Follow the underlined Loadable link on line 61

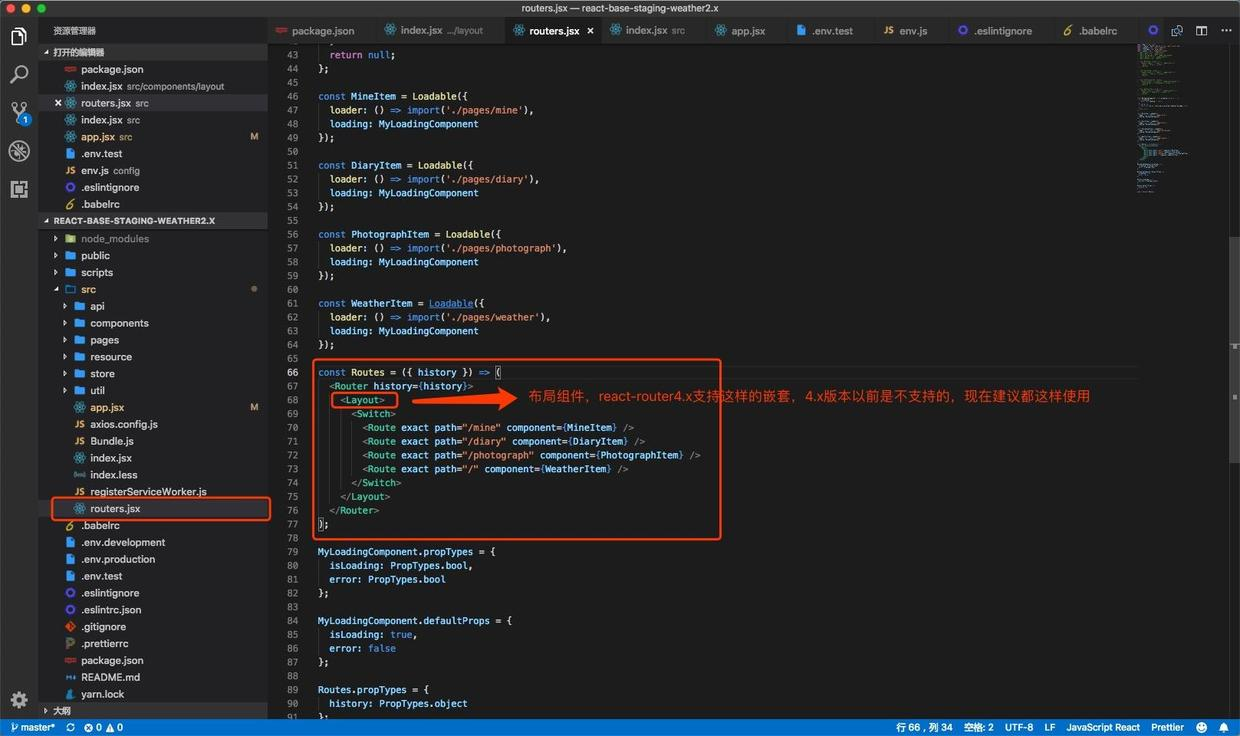point(451,304)
